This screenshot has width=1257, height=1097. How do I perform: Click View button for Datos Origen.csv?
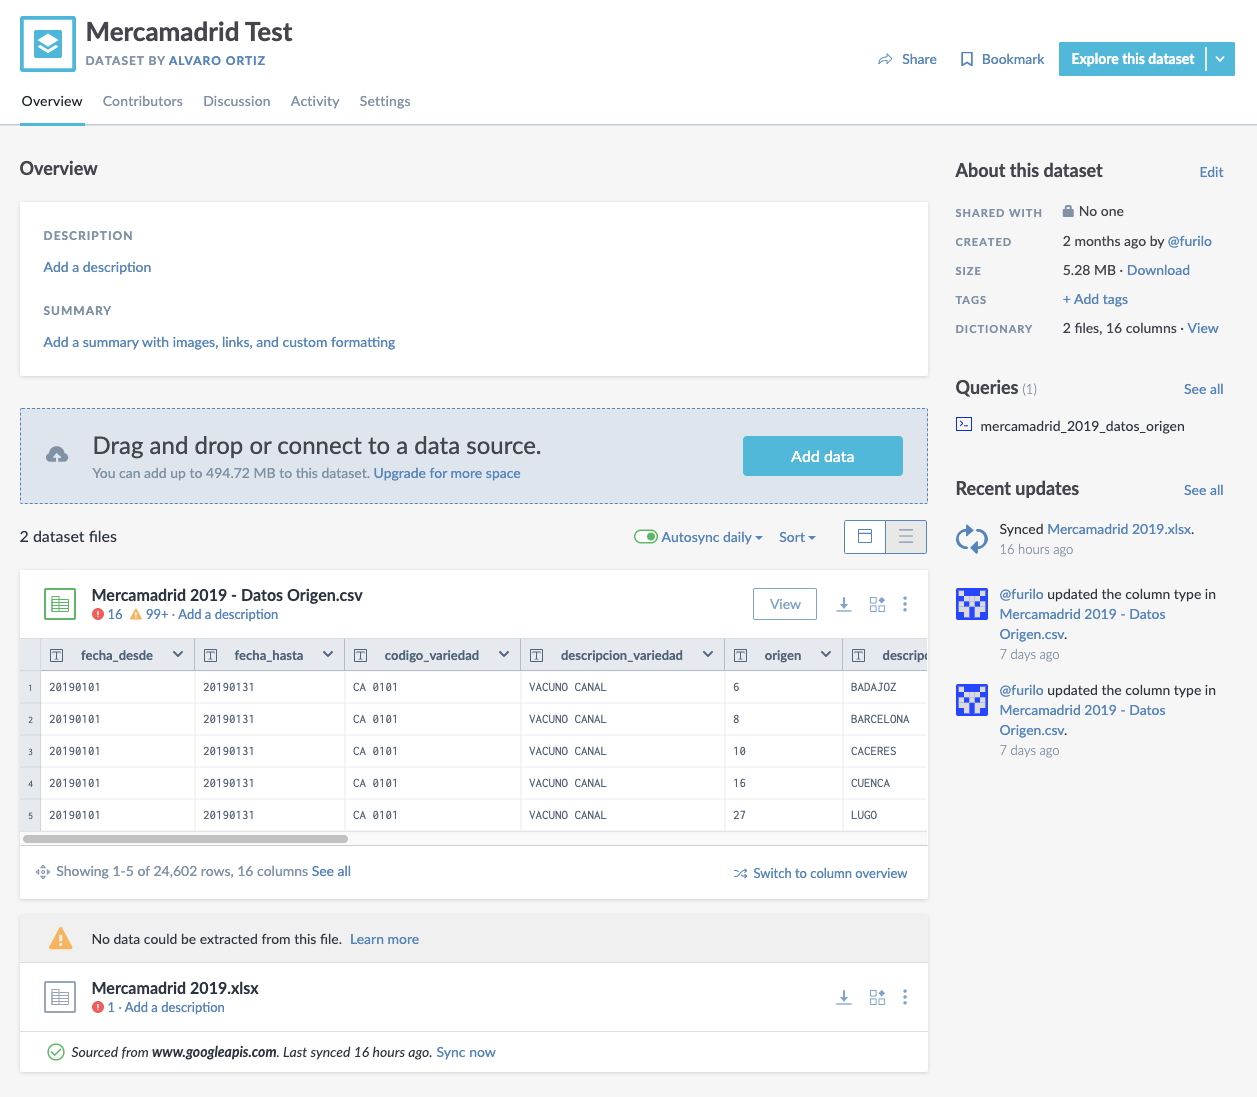(x=785, y=604)
